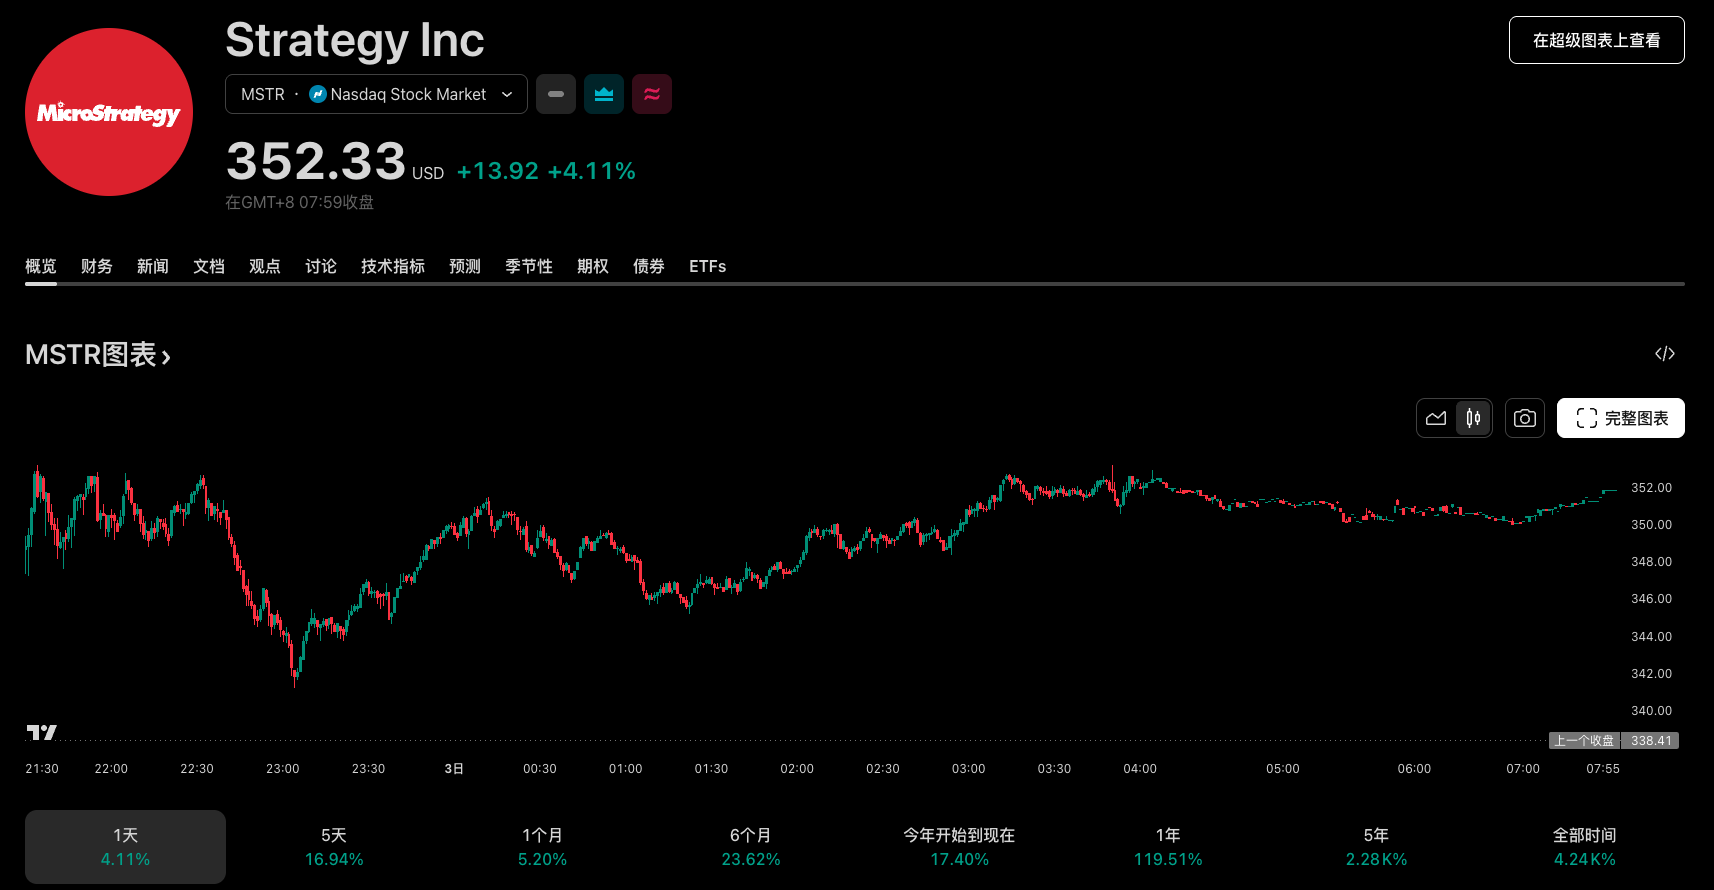This screenshot has width=1714, height=890.
Task: Click the gray dash badge icon
Action: pyautogui.click(x=556, y=94)
